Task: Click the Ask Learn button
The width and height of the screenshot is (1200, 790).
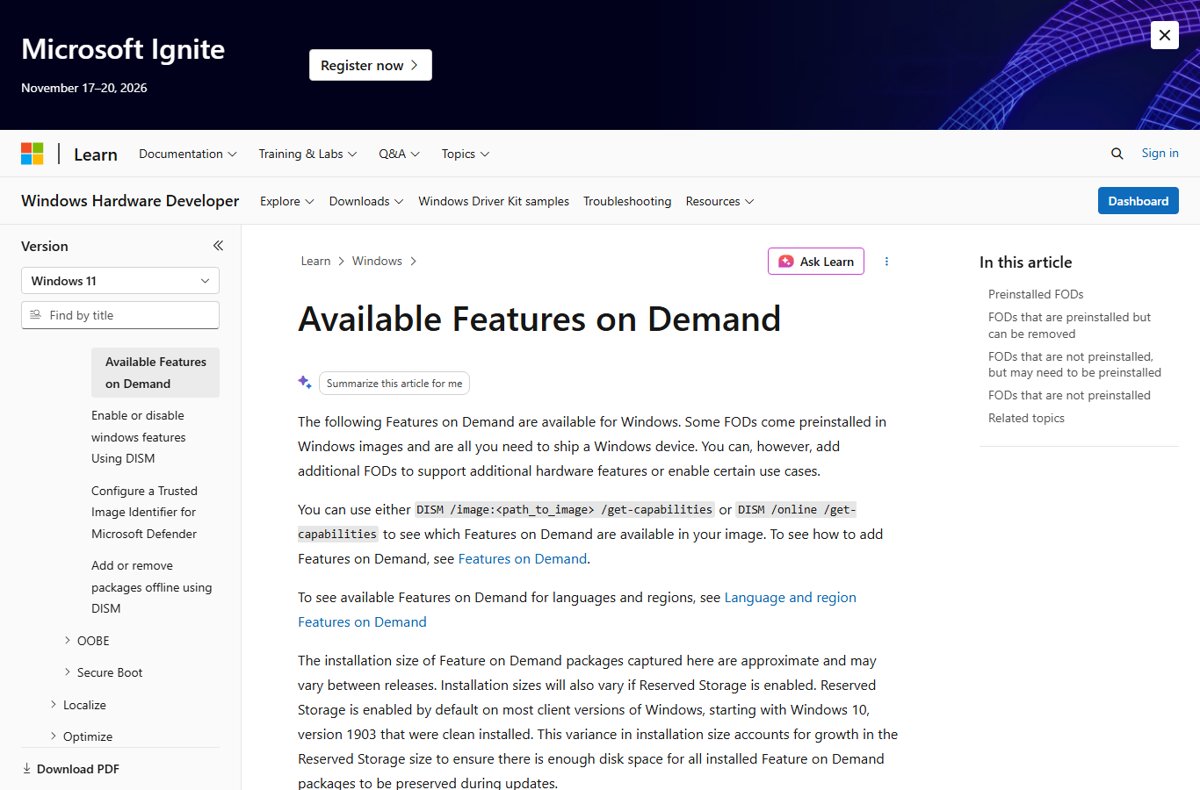Action: coord(816,261)
